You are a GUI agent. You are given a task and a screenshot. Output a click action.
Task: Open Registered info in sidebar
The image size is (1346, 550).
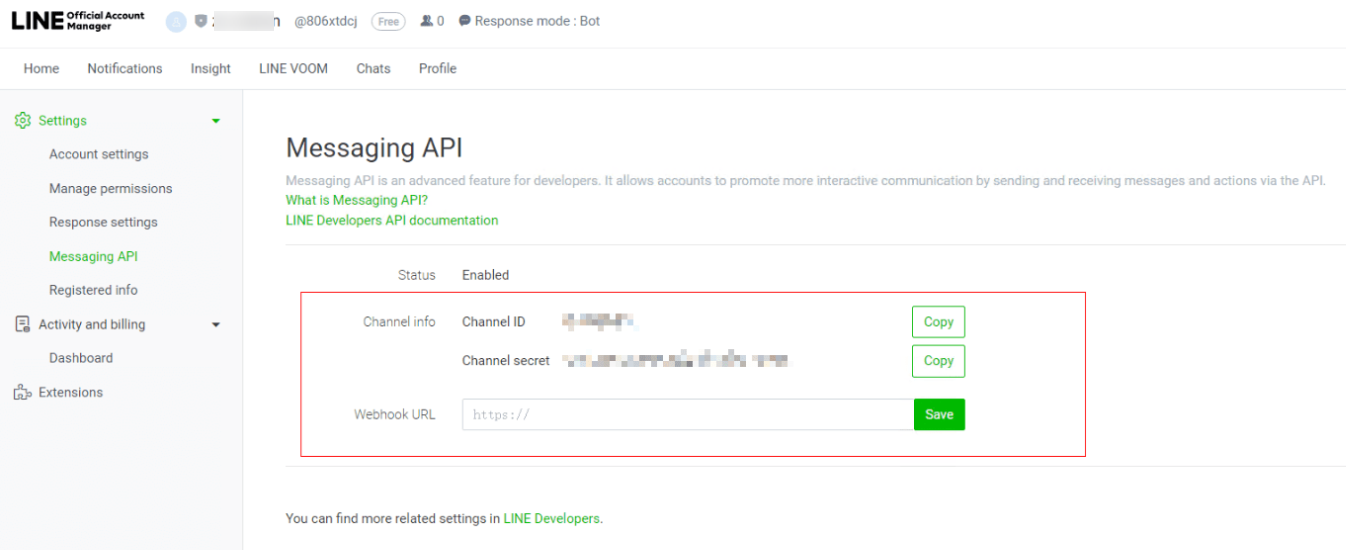tap(94, 290)
